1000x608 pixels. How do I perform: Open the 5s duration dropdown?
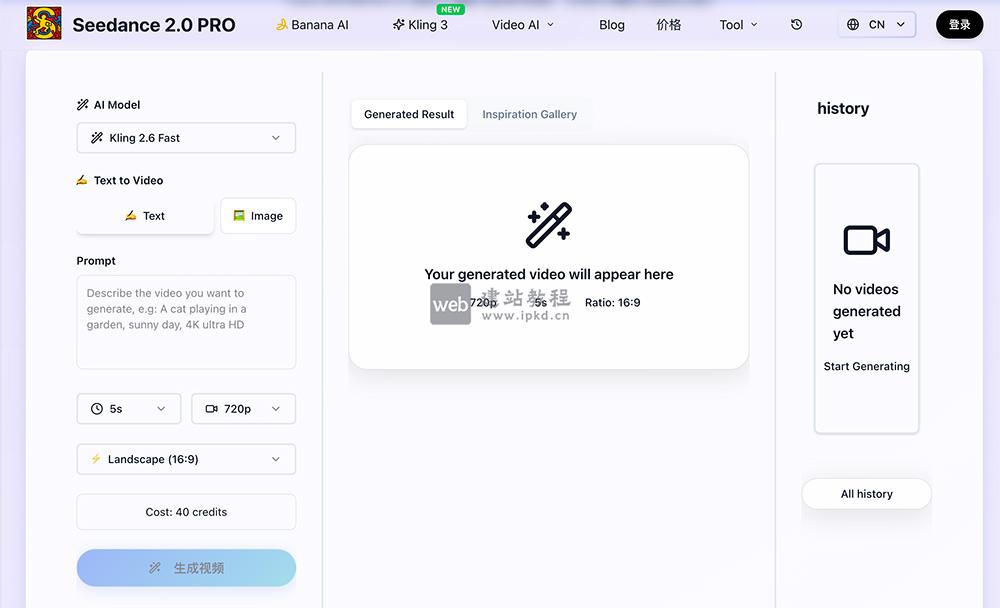128,408
